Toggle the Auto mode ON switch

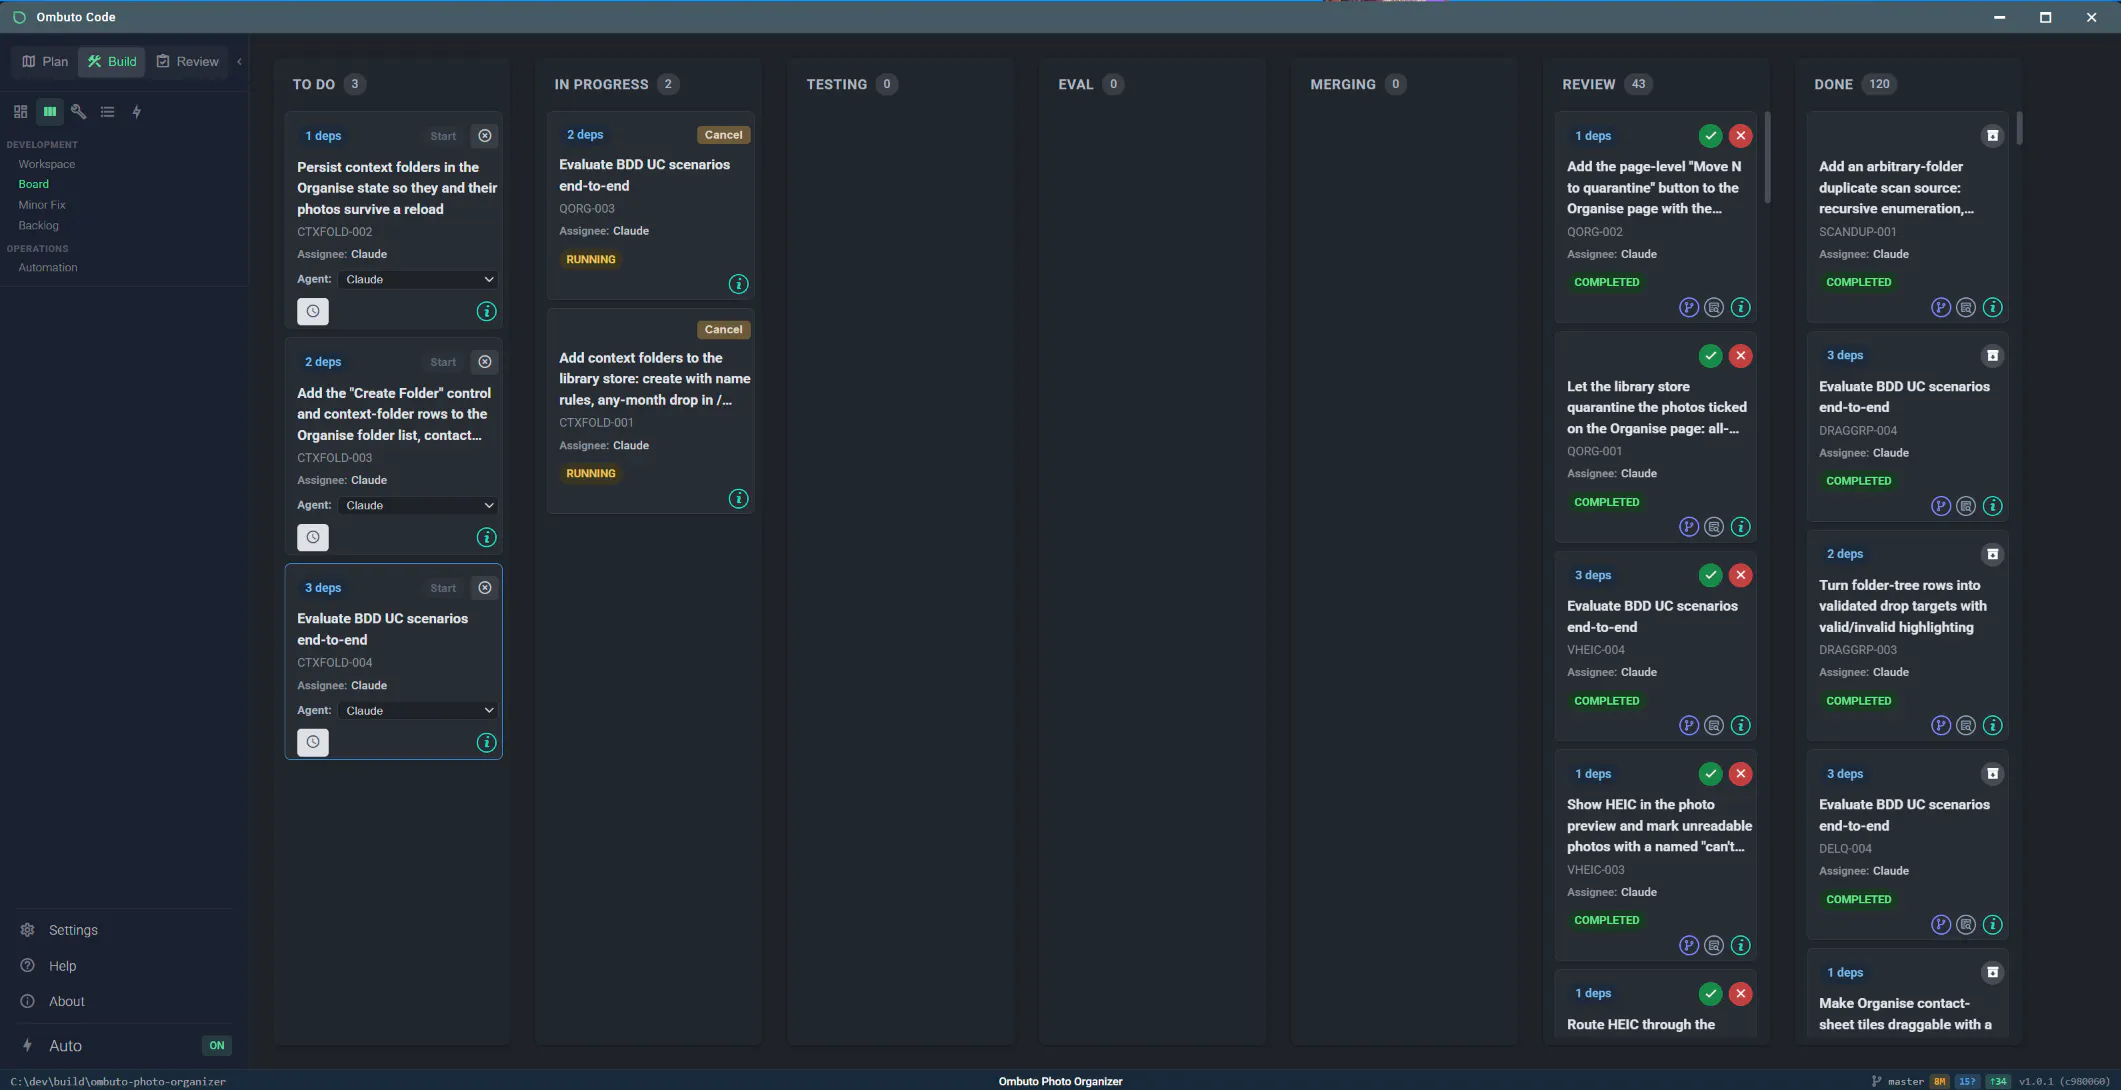[x=217, y=1046]
